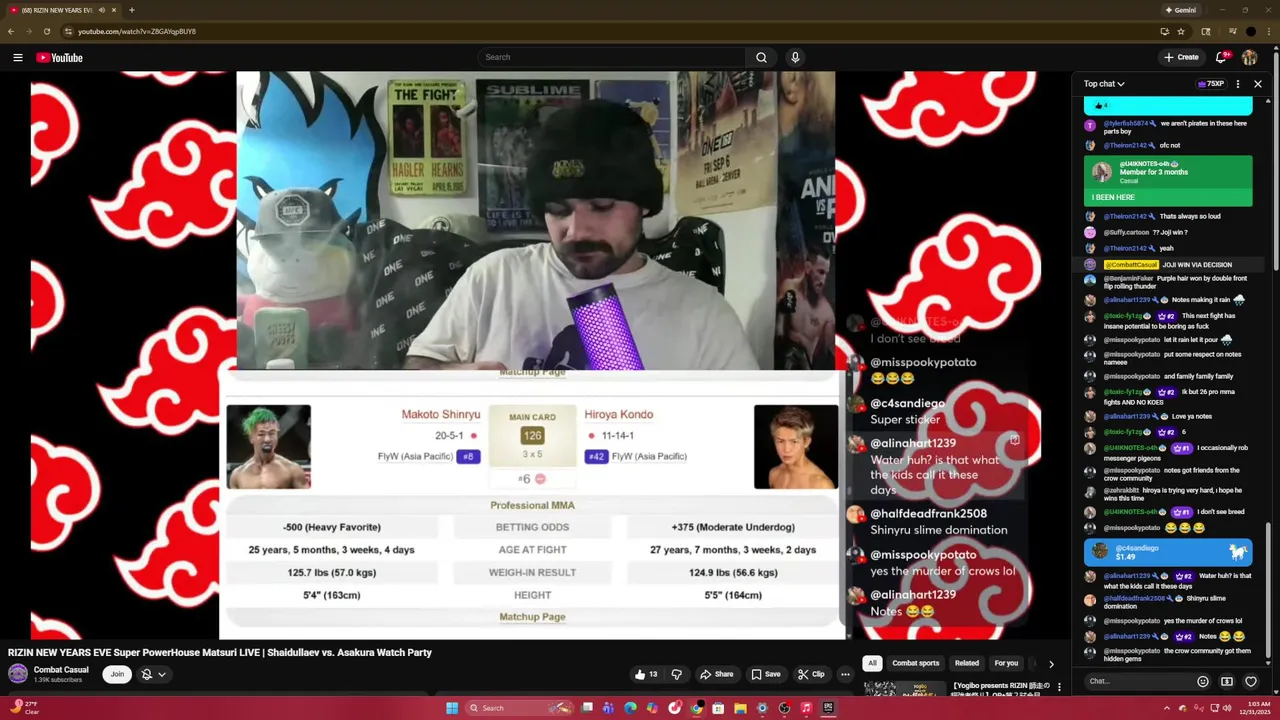Mute the tab using the speaker icon
The height and width of the screenshot is (720, 1280).
point(101,10)
